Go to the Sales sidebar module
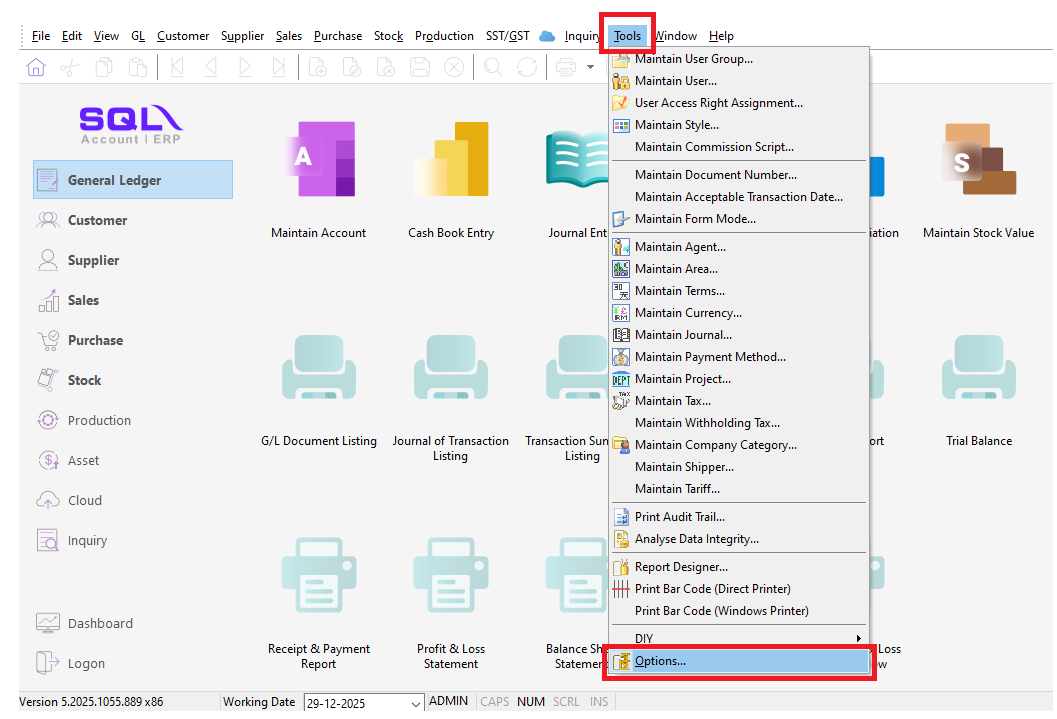The width and height of the screenshot is (1057, 719). point(83,300)
